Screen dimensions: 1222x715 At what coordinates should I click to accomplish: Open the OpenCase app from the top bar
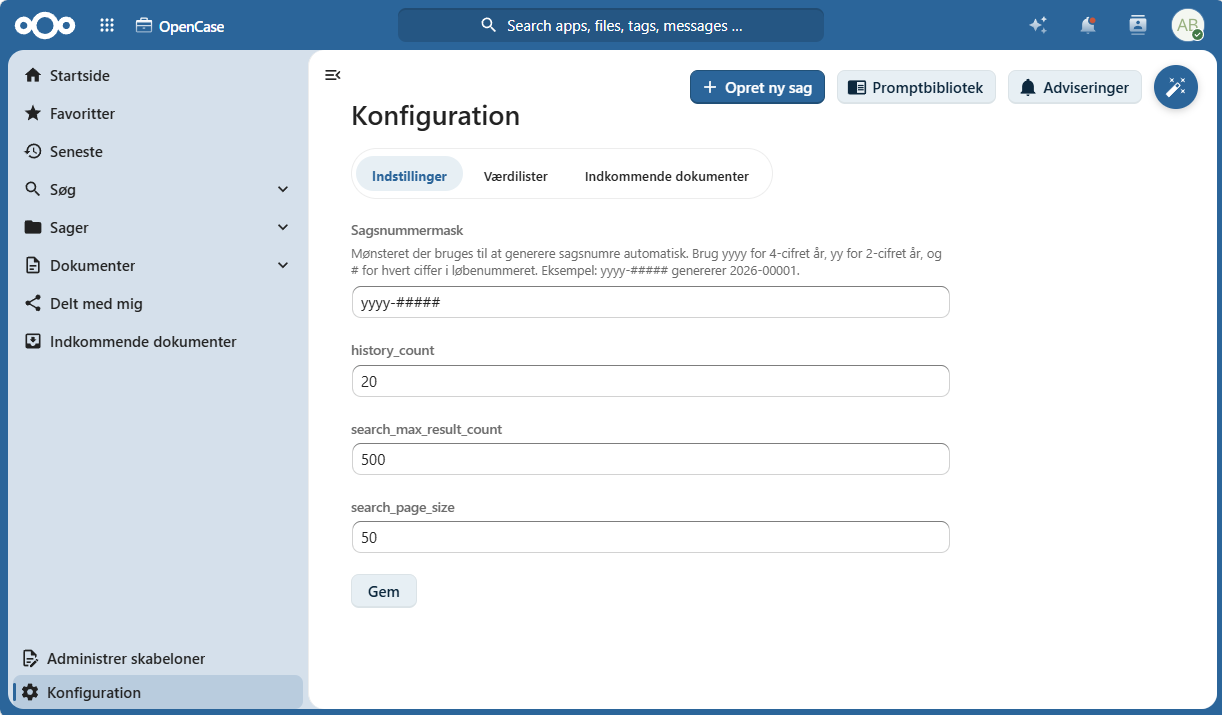(x=180, y=26)
